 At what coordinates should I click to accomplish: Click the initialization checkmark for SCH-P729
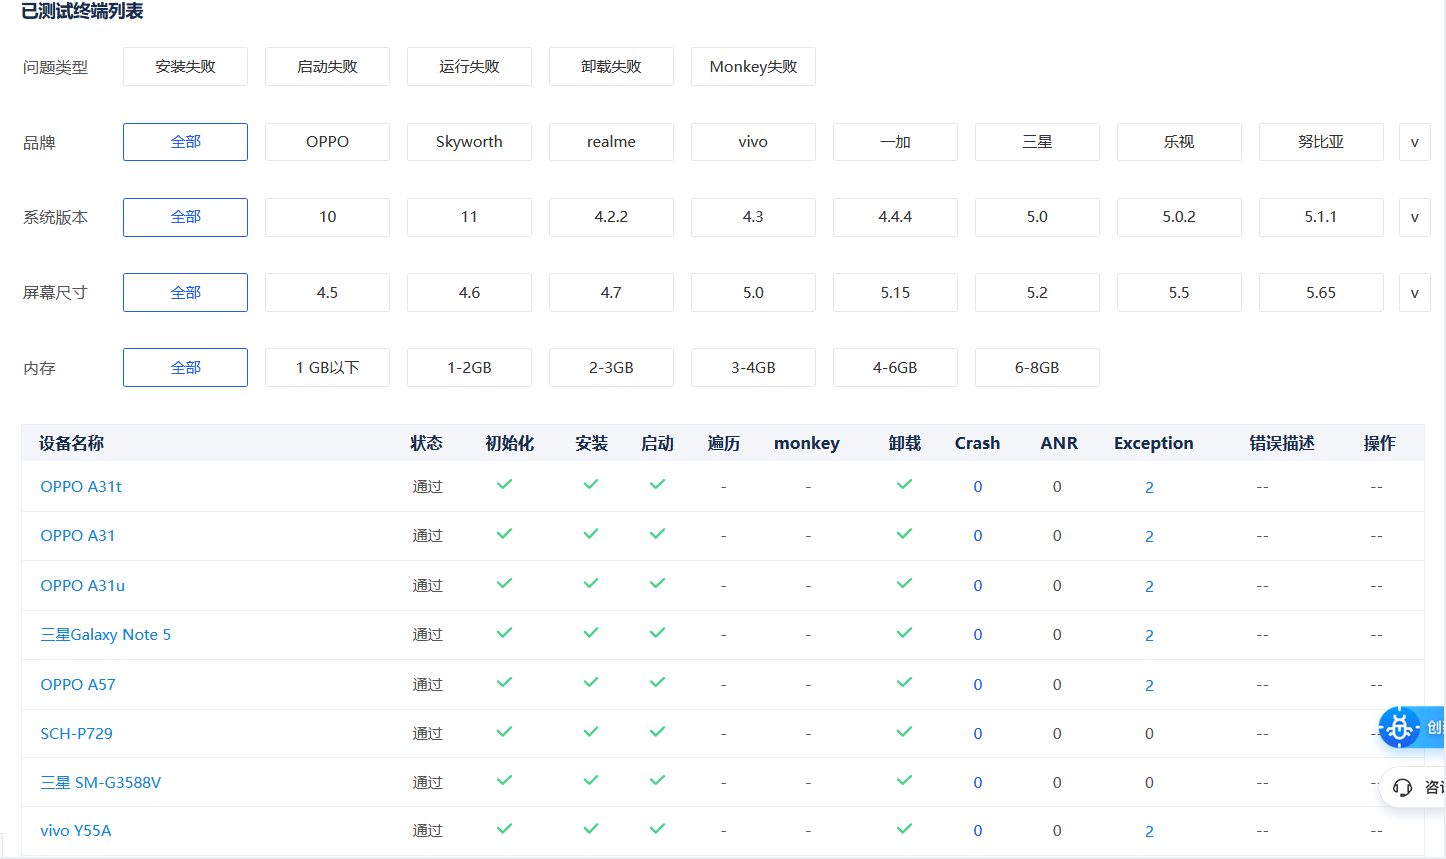504,731
